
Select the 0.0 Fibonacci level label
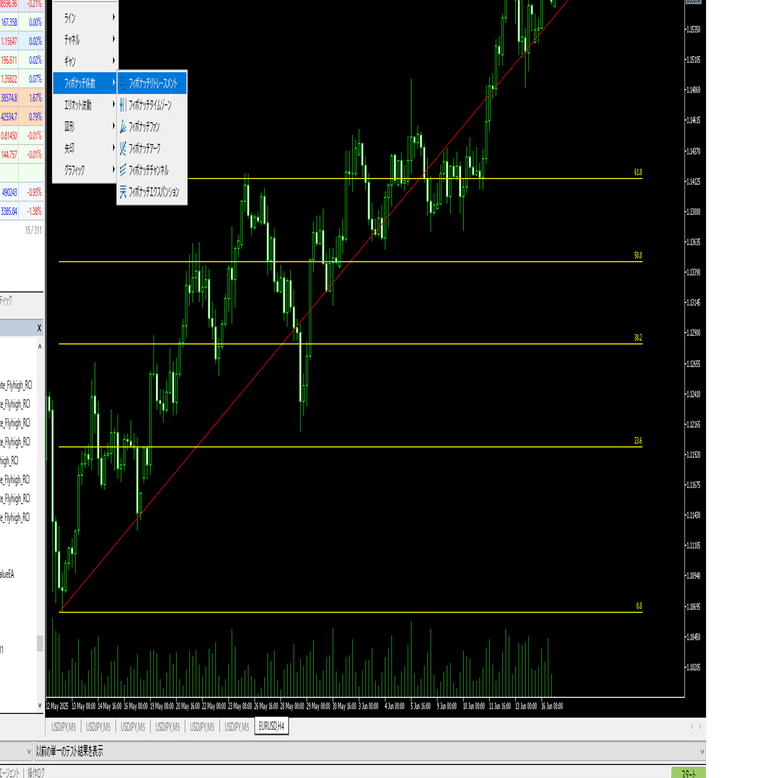[639, 606]
